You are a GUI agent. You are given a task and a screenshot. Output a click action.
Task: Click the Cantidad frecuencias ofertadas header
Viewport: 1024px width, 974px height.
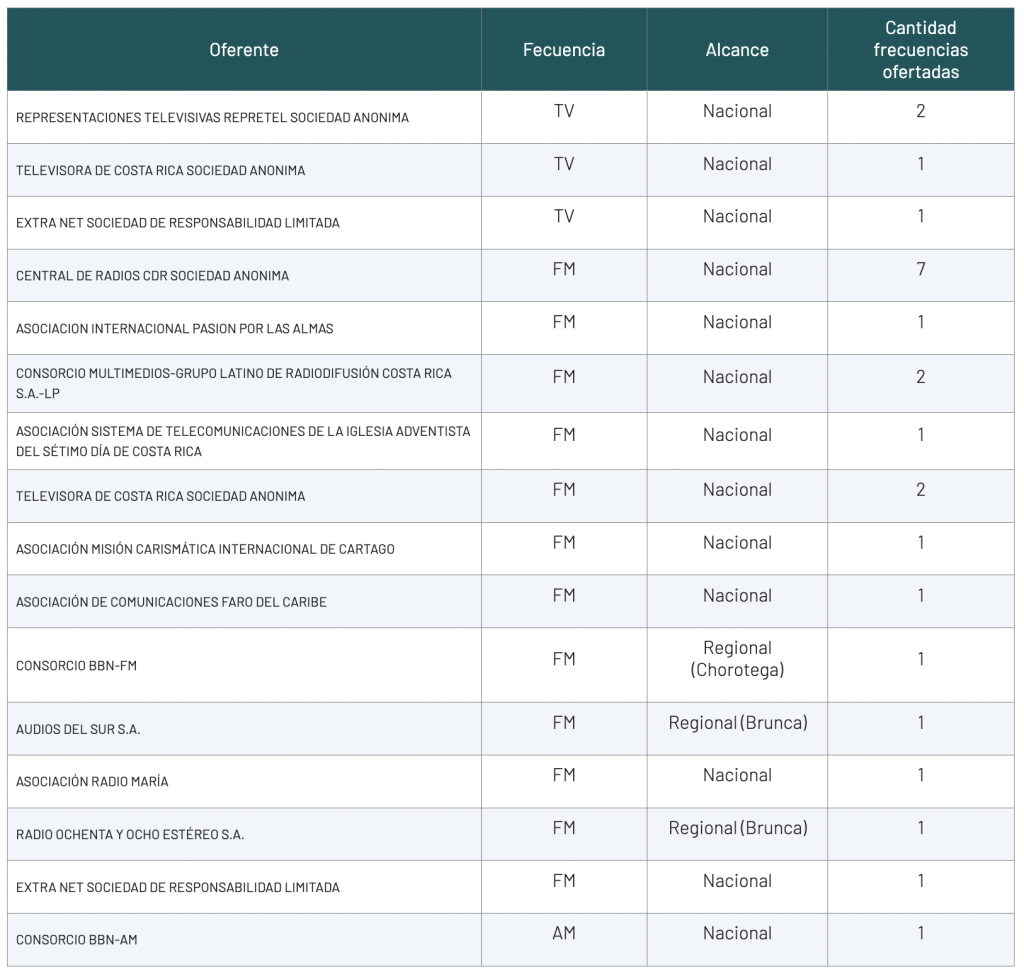(x=920, y=50)
